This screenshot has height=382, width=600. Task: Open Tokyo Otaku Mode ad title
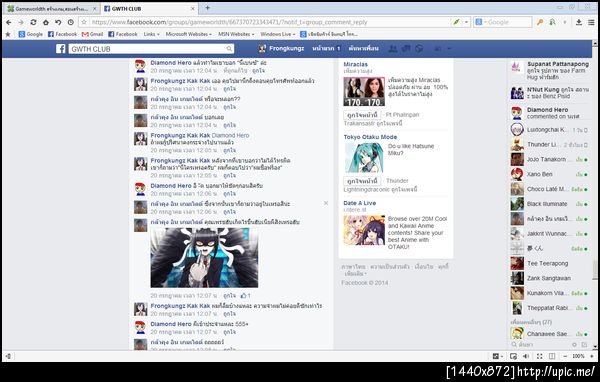(x=370, y=137)
